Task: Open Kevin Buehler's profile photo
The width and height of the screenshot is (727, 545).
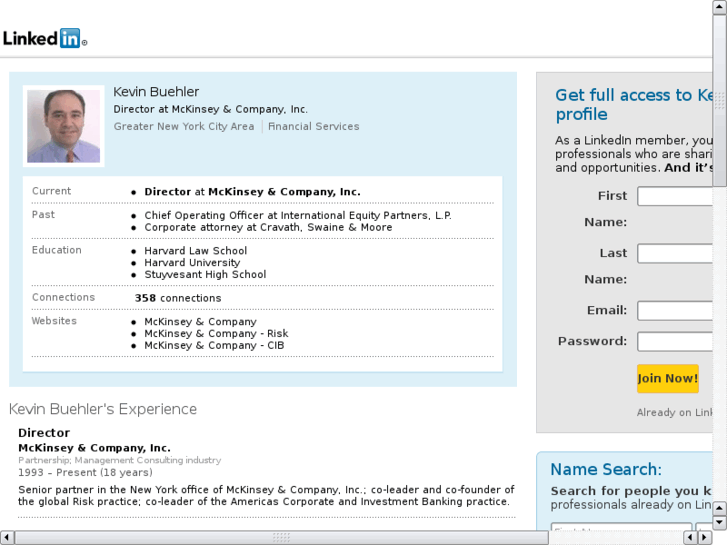Action: [x=64, y=126]
